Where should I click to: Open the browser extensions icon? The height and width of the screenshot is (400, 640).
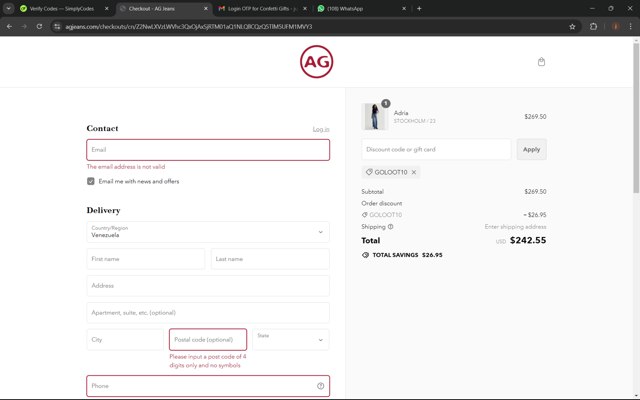593,27
